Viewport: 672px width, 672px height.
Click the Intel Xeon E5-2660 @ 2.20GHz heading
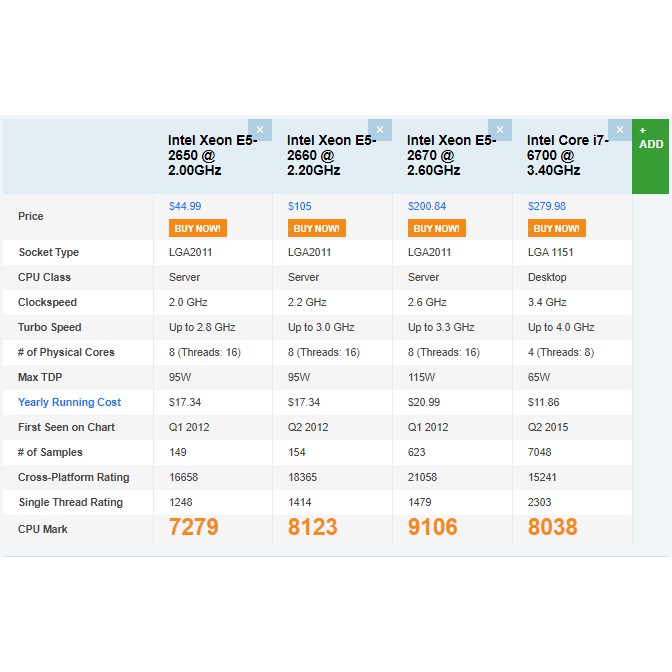tap(331, 155)
